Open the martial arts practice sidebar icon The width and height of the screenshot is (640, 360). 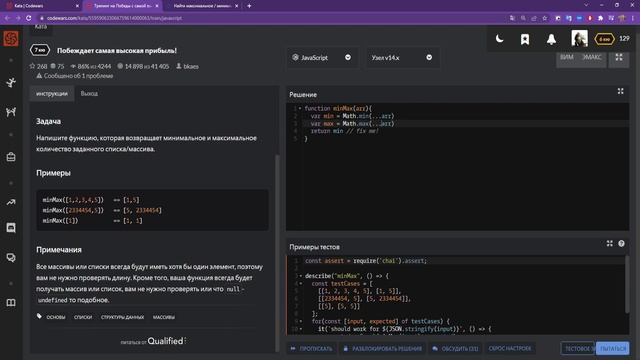pyautogui.click(x=11, y=82)
